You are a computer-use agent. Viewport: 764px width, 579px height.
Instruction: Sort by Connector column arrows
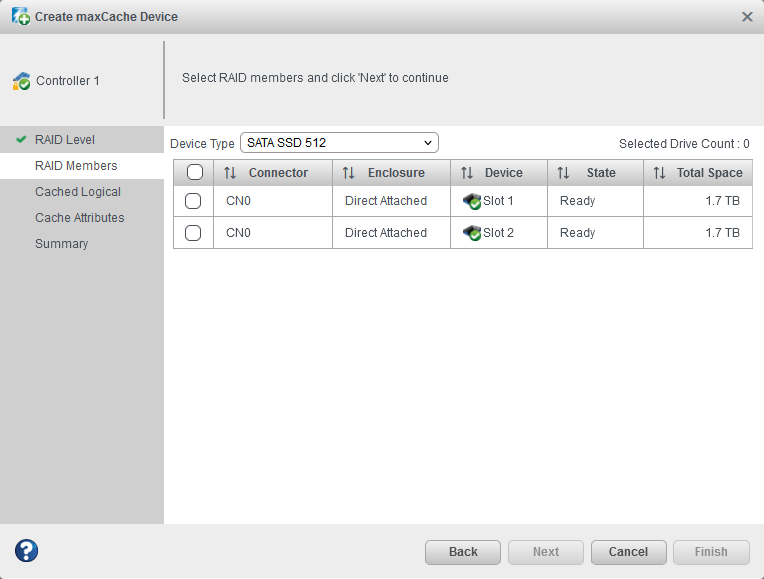coord(230,173)
